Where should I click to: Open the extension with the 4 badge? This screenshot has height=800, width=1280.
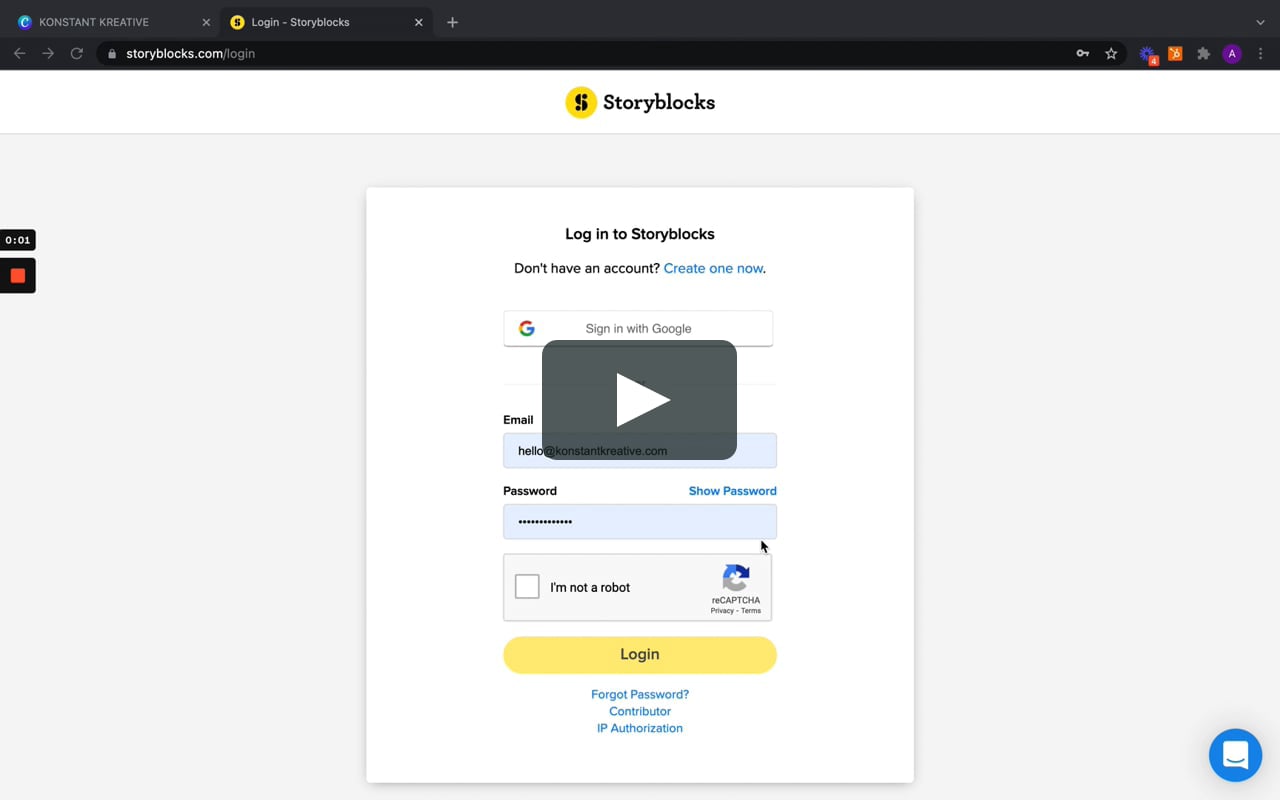coord(1148,55)
